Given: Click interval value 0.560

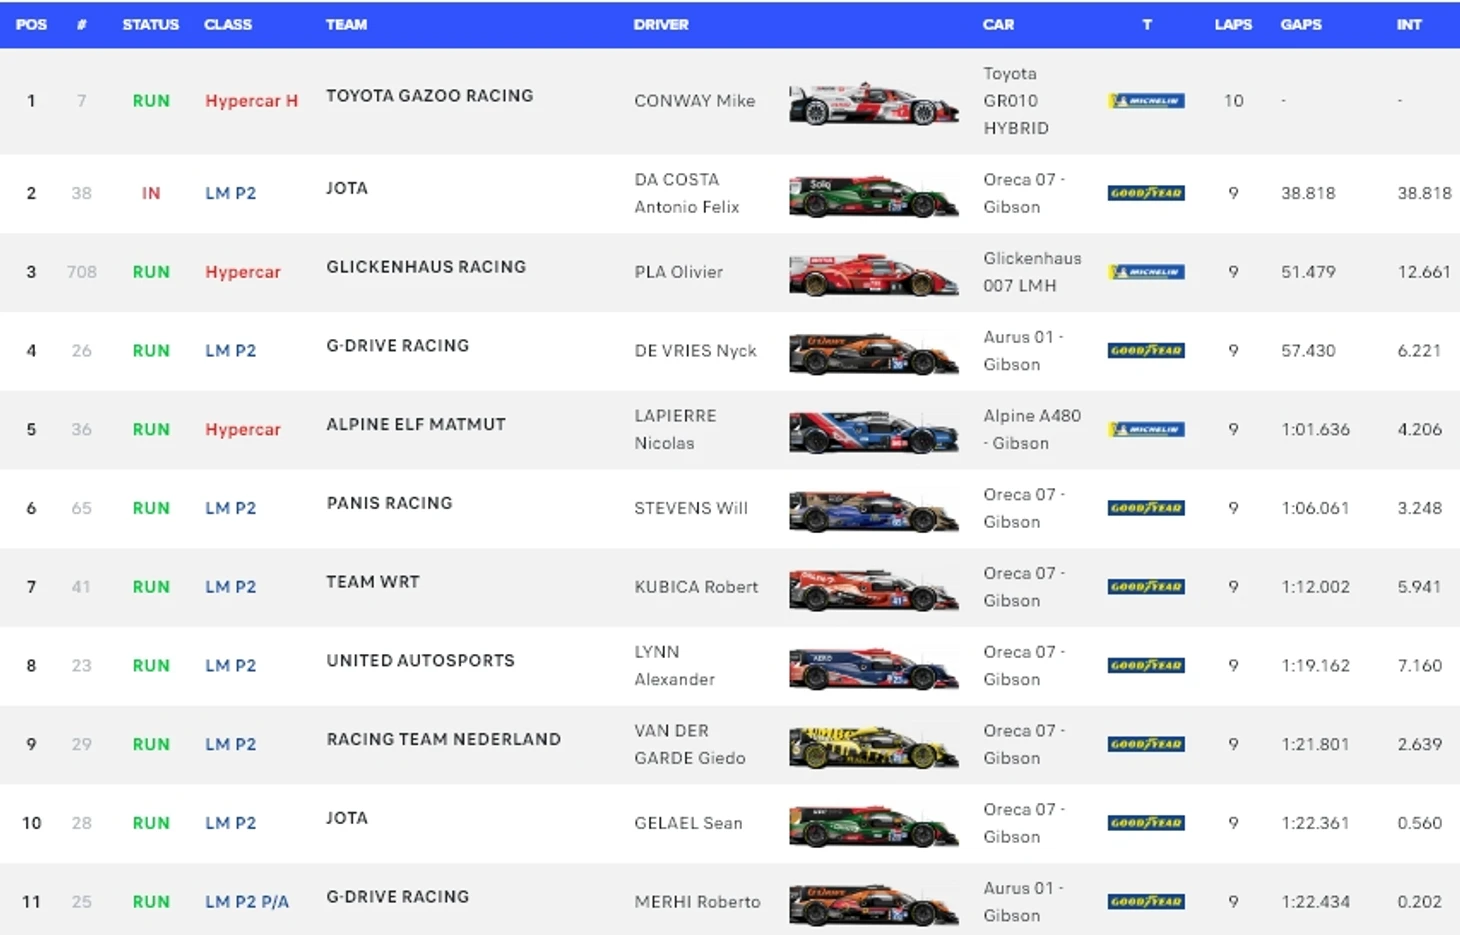Looking at the screenshot, I should 1419,823.
